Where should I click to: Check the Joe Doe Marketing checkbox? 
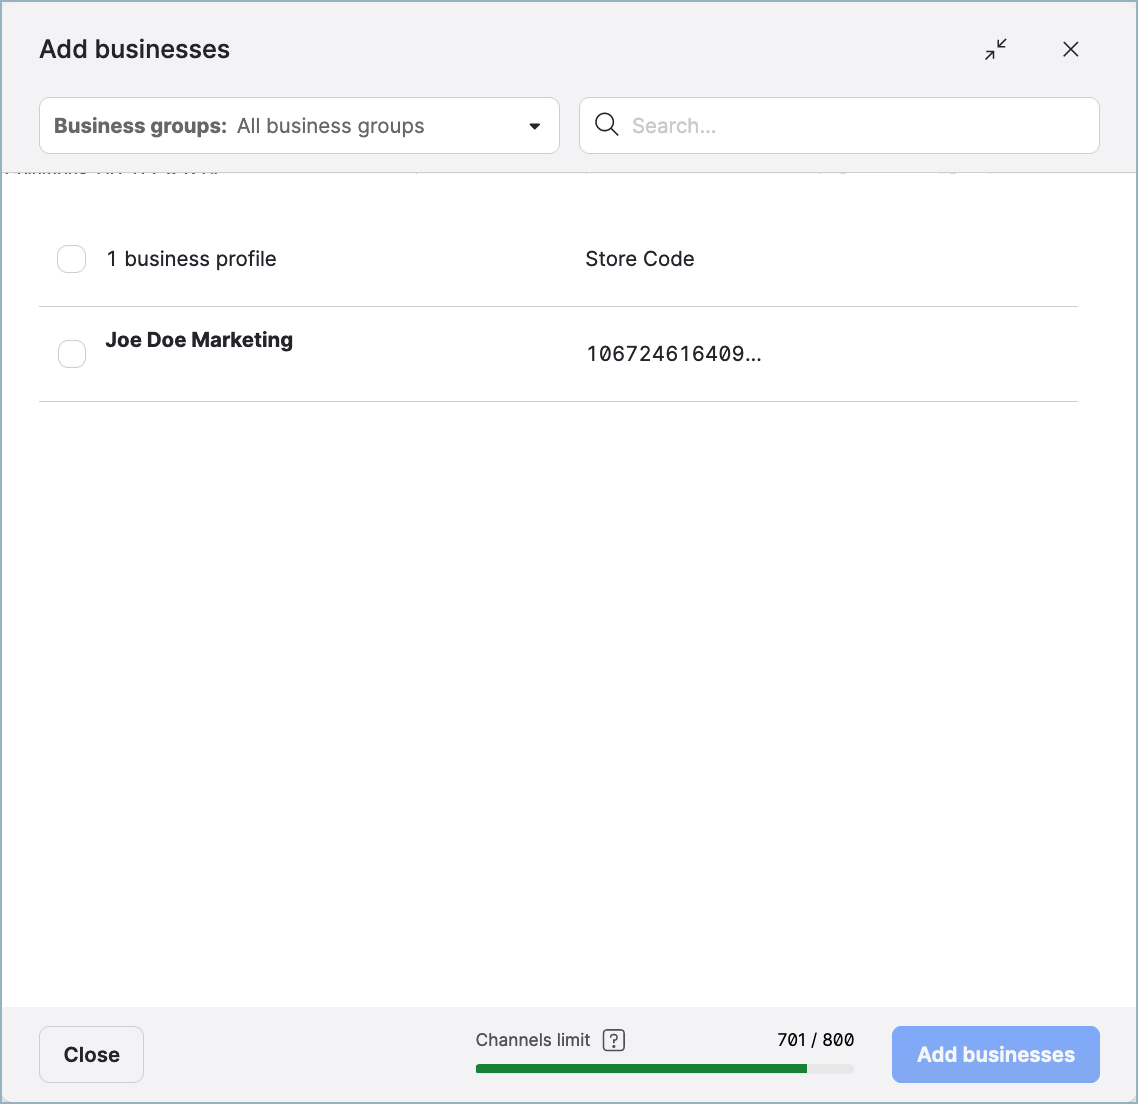pyautogui.click(x=72, y=354)
